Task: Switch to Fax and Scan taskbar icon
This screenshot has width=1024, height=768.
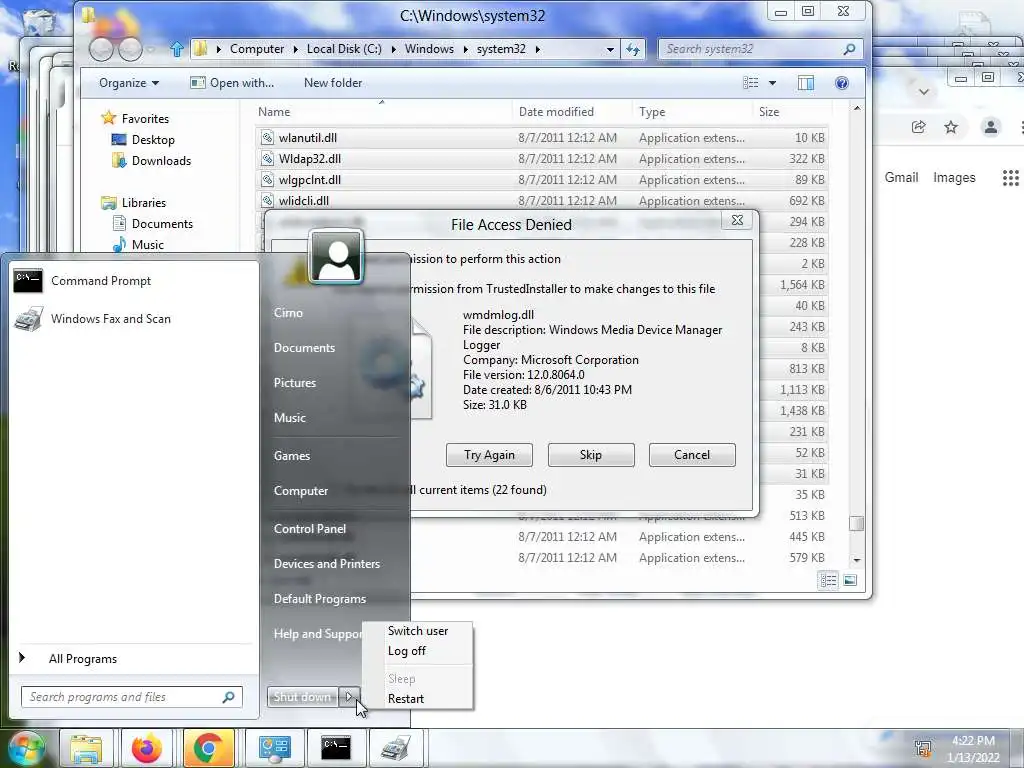Action: tap(396, 748)
